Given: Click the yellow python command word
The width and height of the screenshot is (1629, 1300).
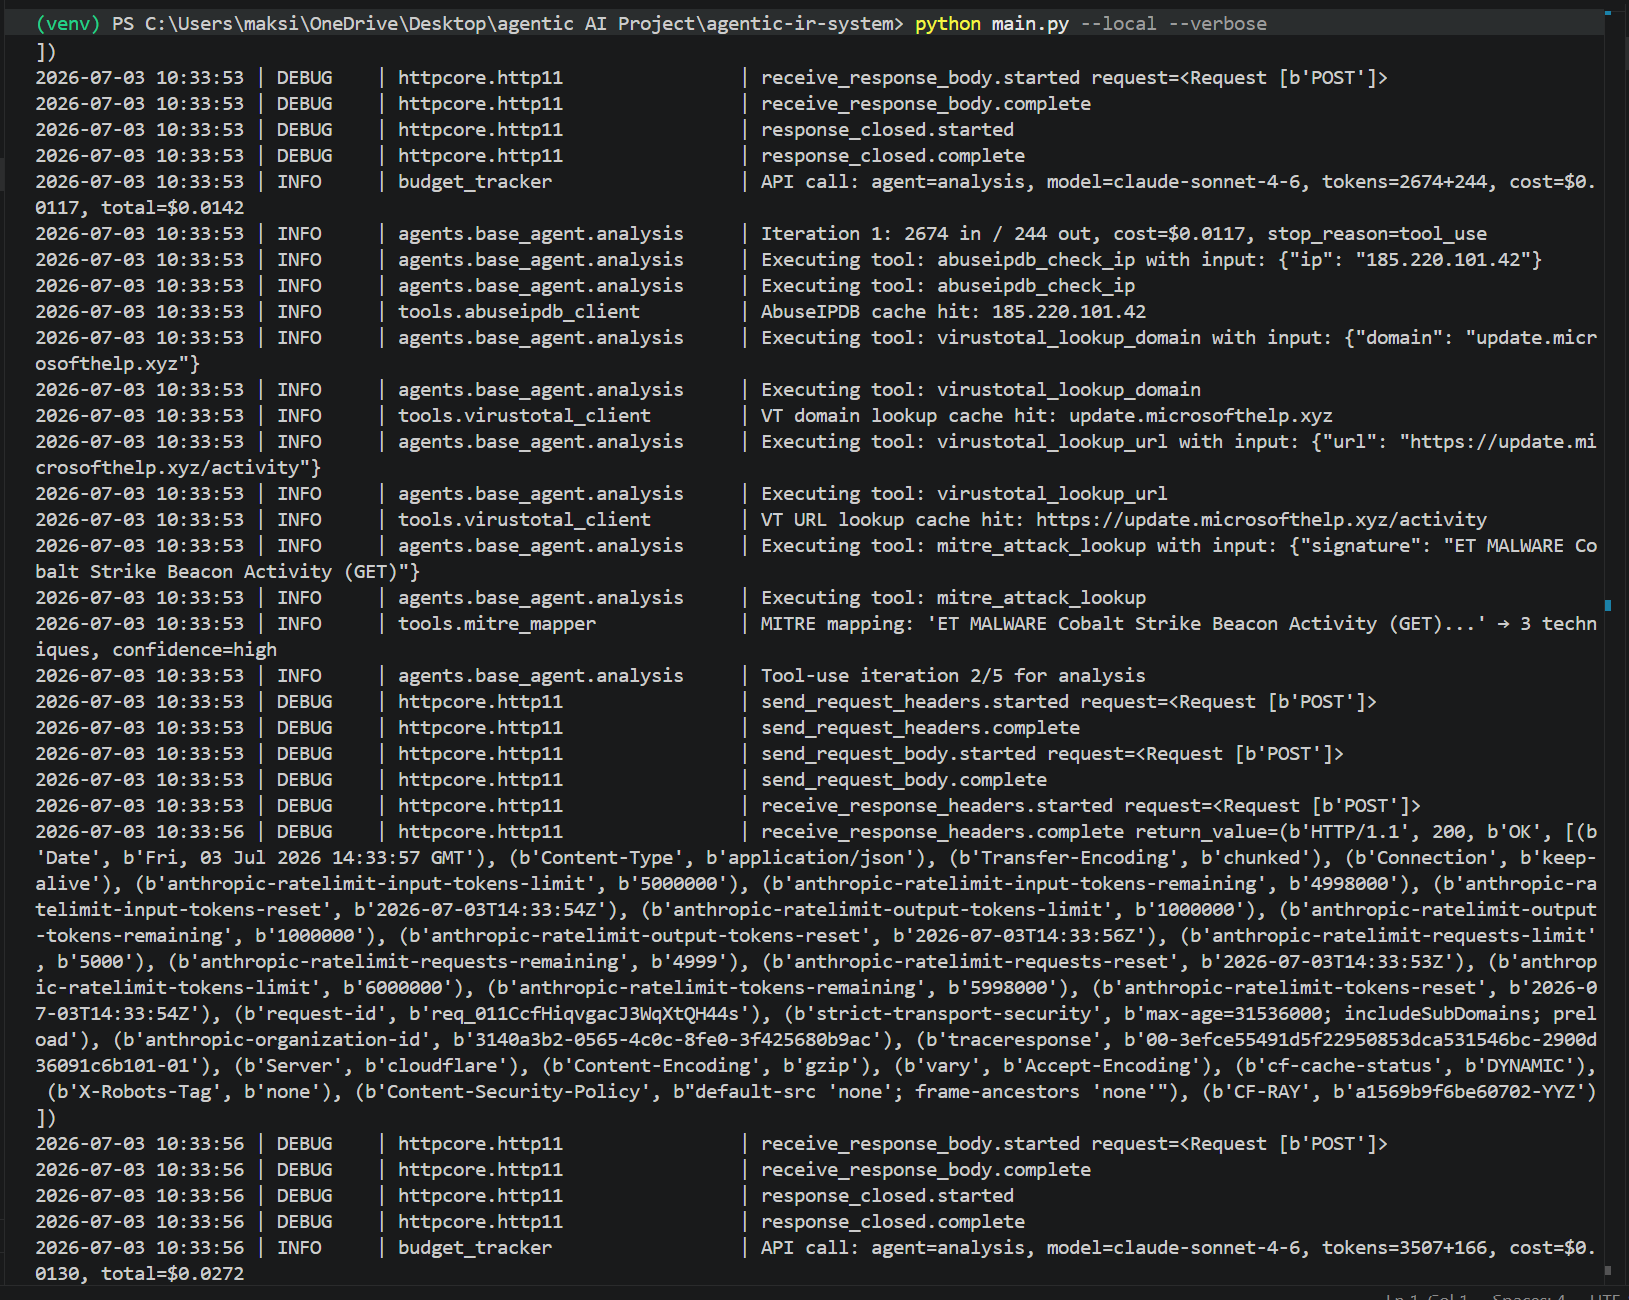Looking at the screenshot, I should tap(948, 23).
